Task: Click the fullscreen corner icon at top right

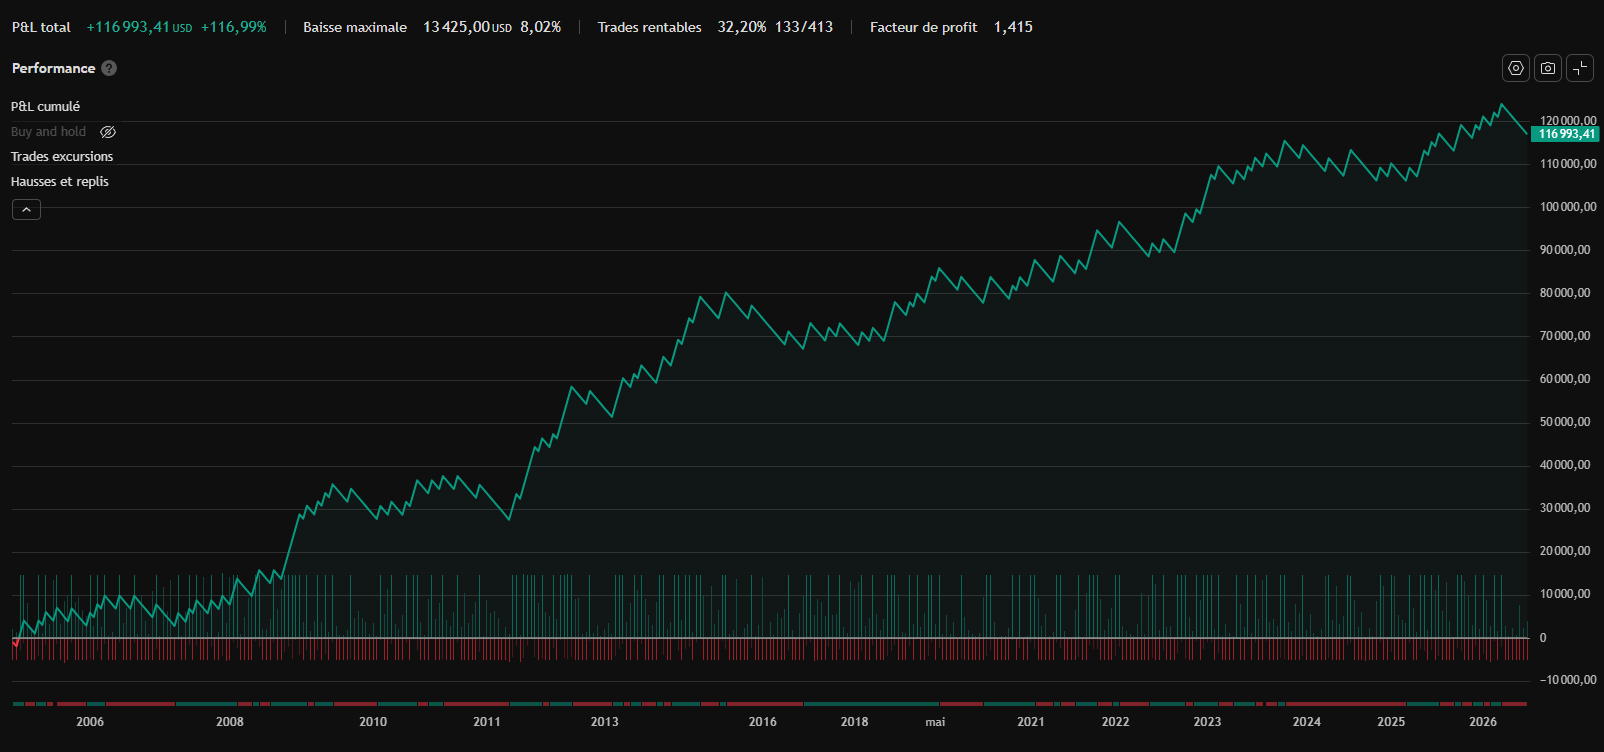Action: click(x=1580, y=68)
